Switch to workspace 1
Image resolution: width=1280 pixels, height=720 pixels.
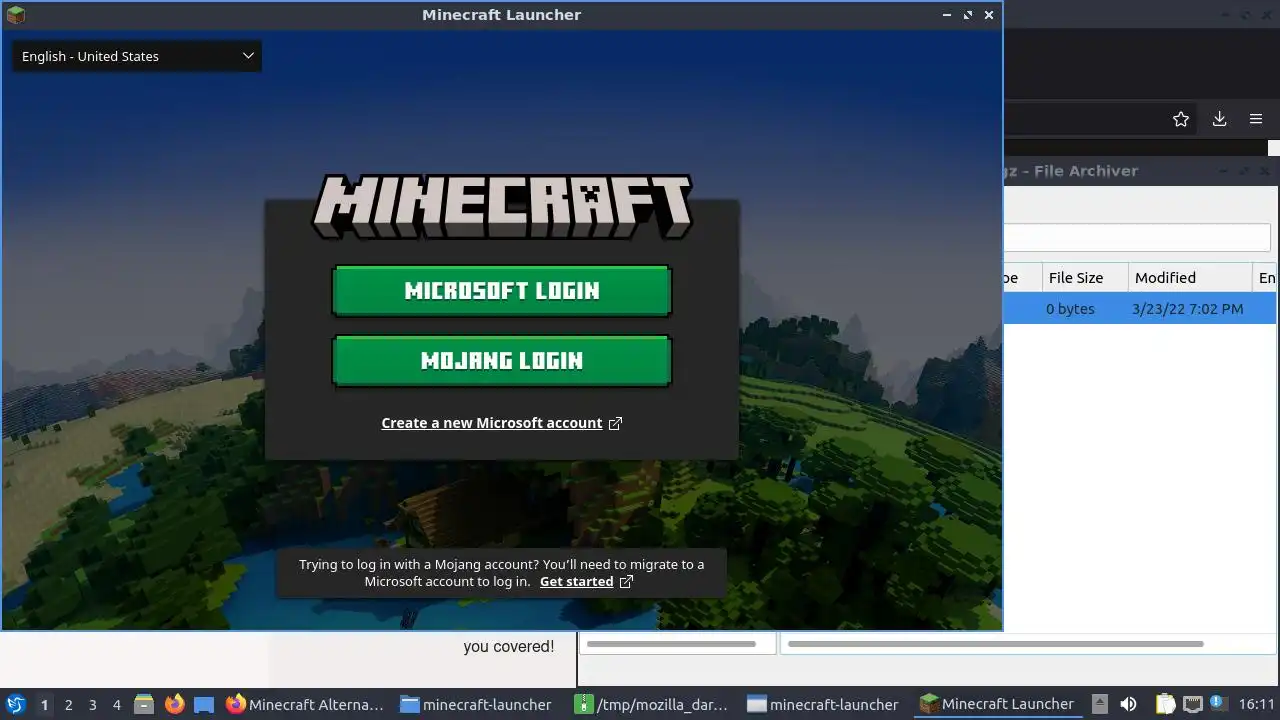point(44,705)
